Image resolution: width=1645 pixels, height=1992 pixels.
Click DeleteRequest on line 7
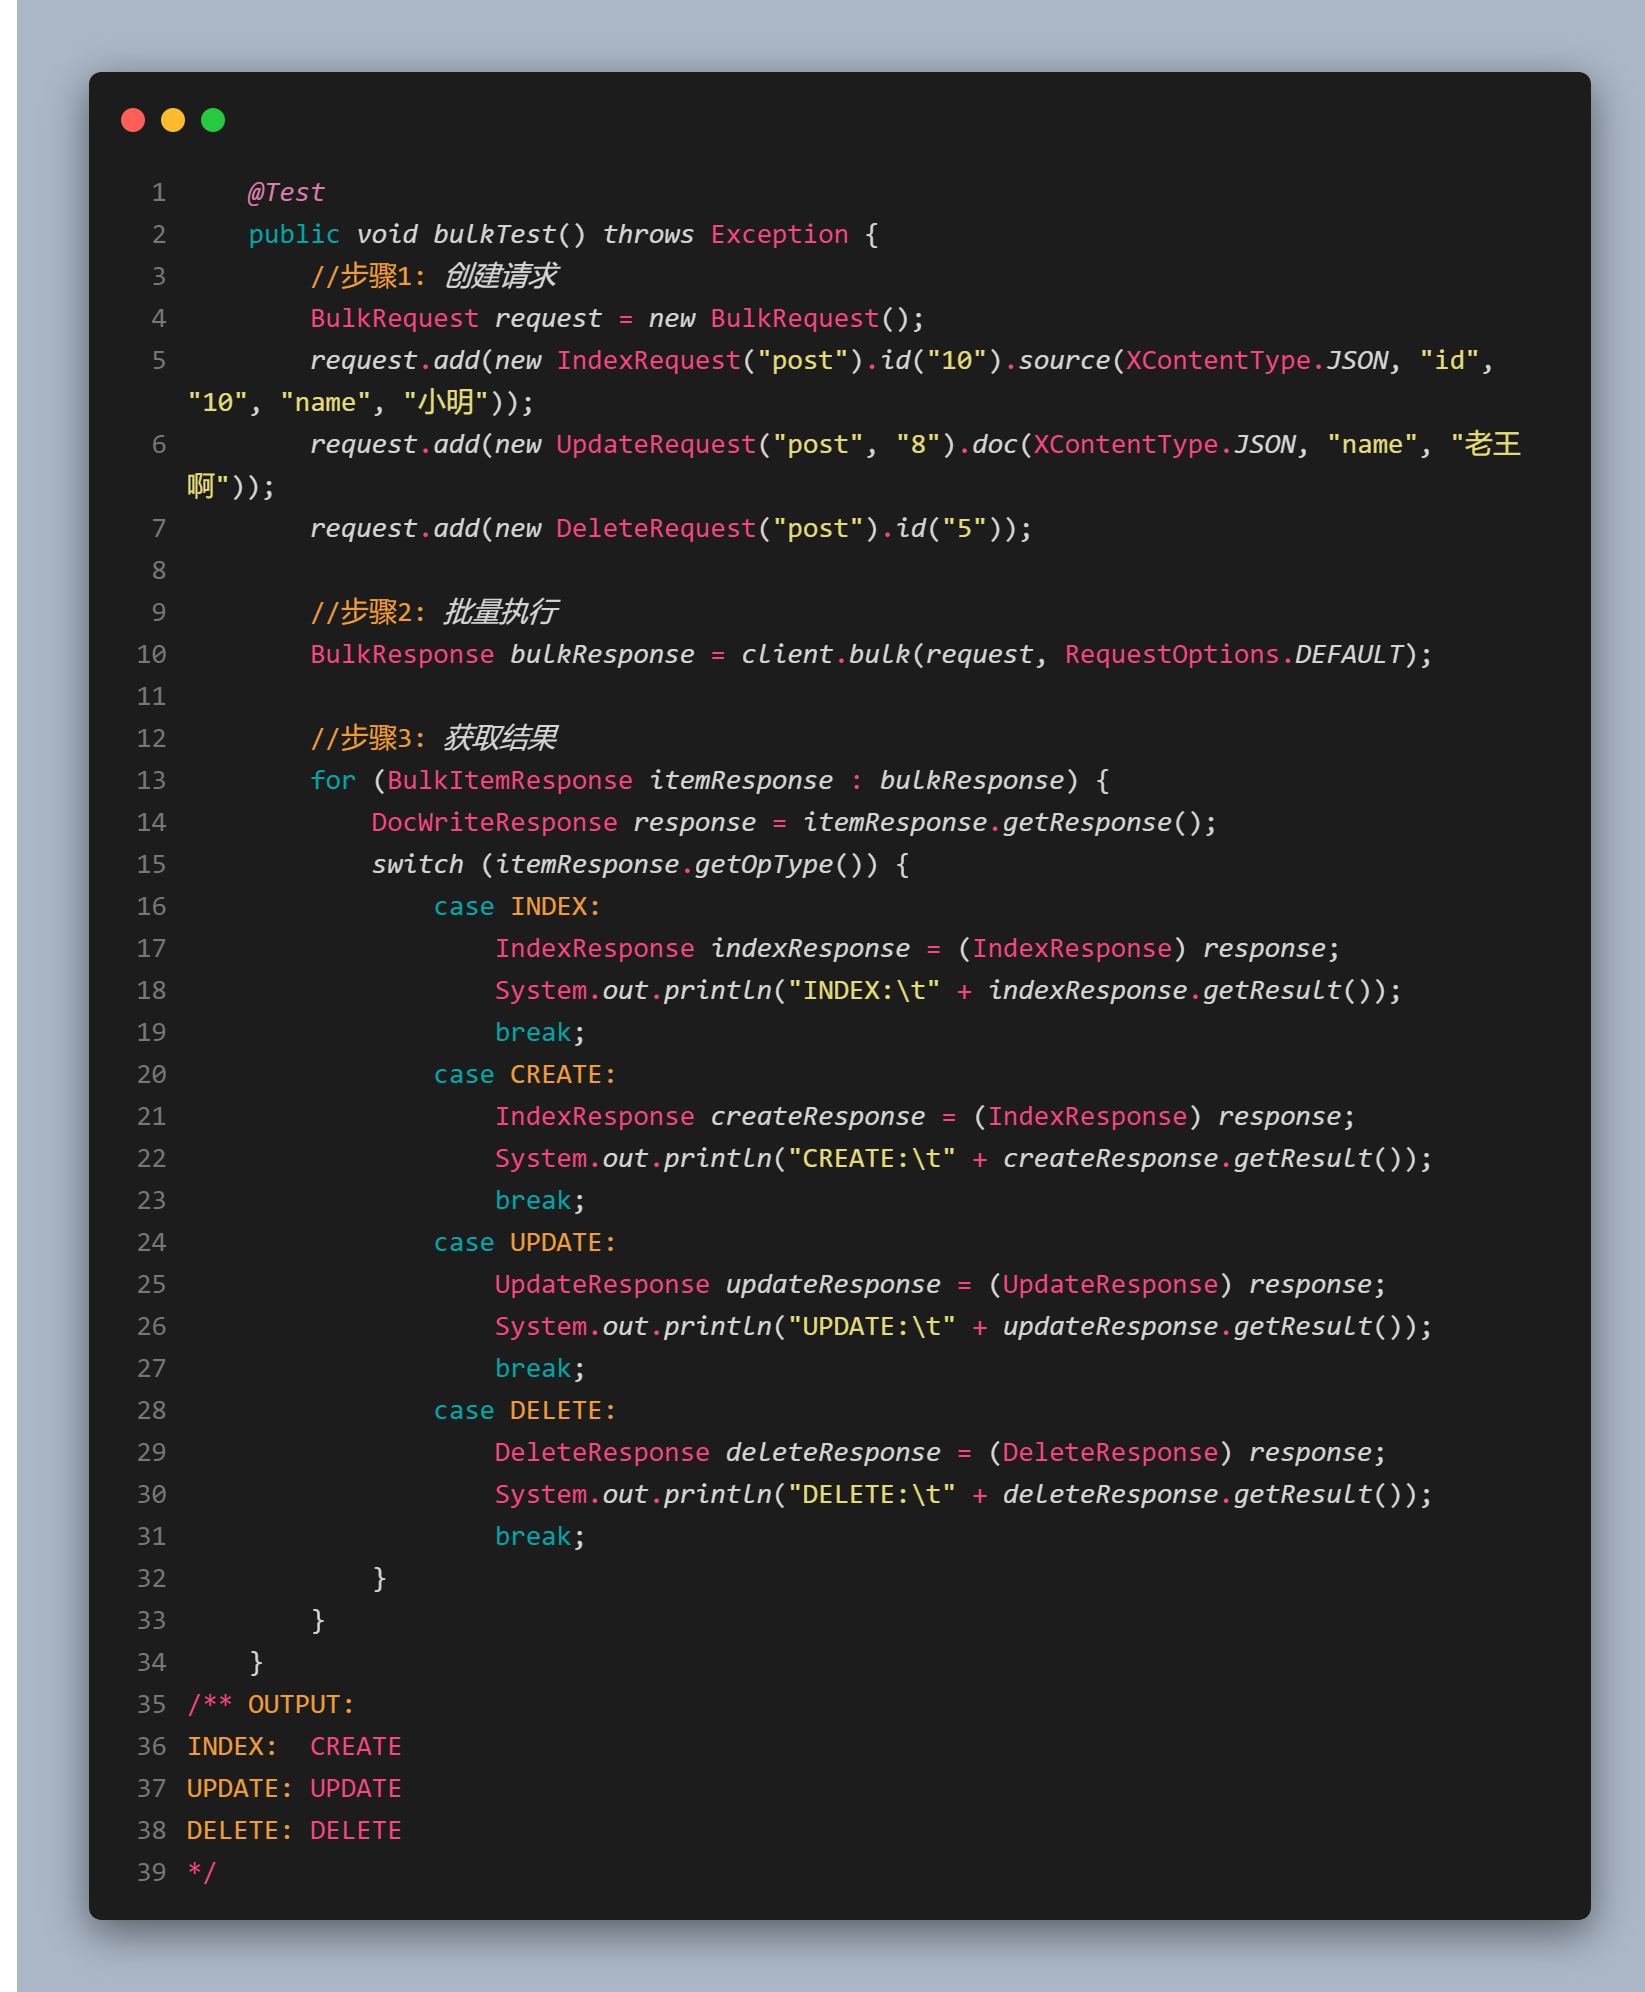656,528
